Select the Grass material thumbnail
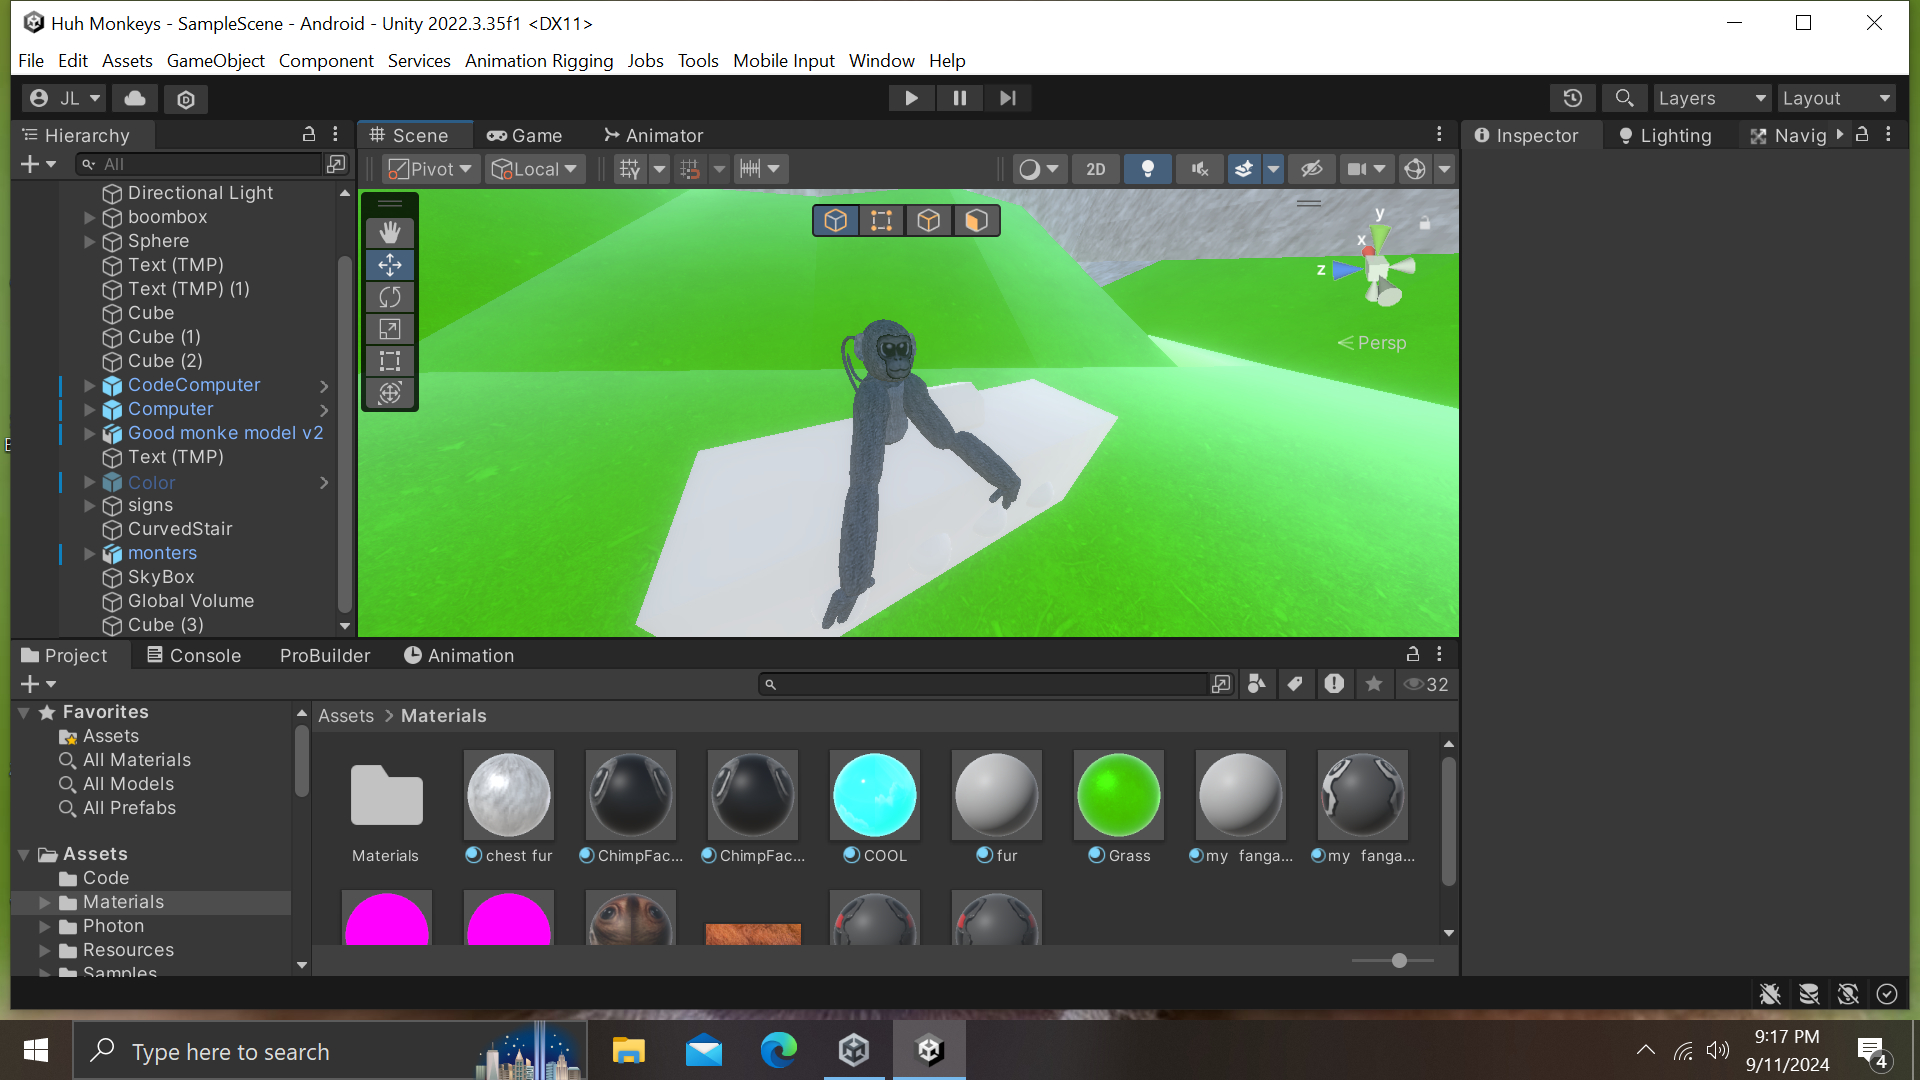Image resolution: width=1920 pixels, height=1080 pixels. (x=1118, y=797)
